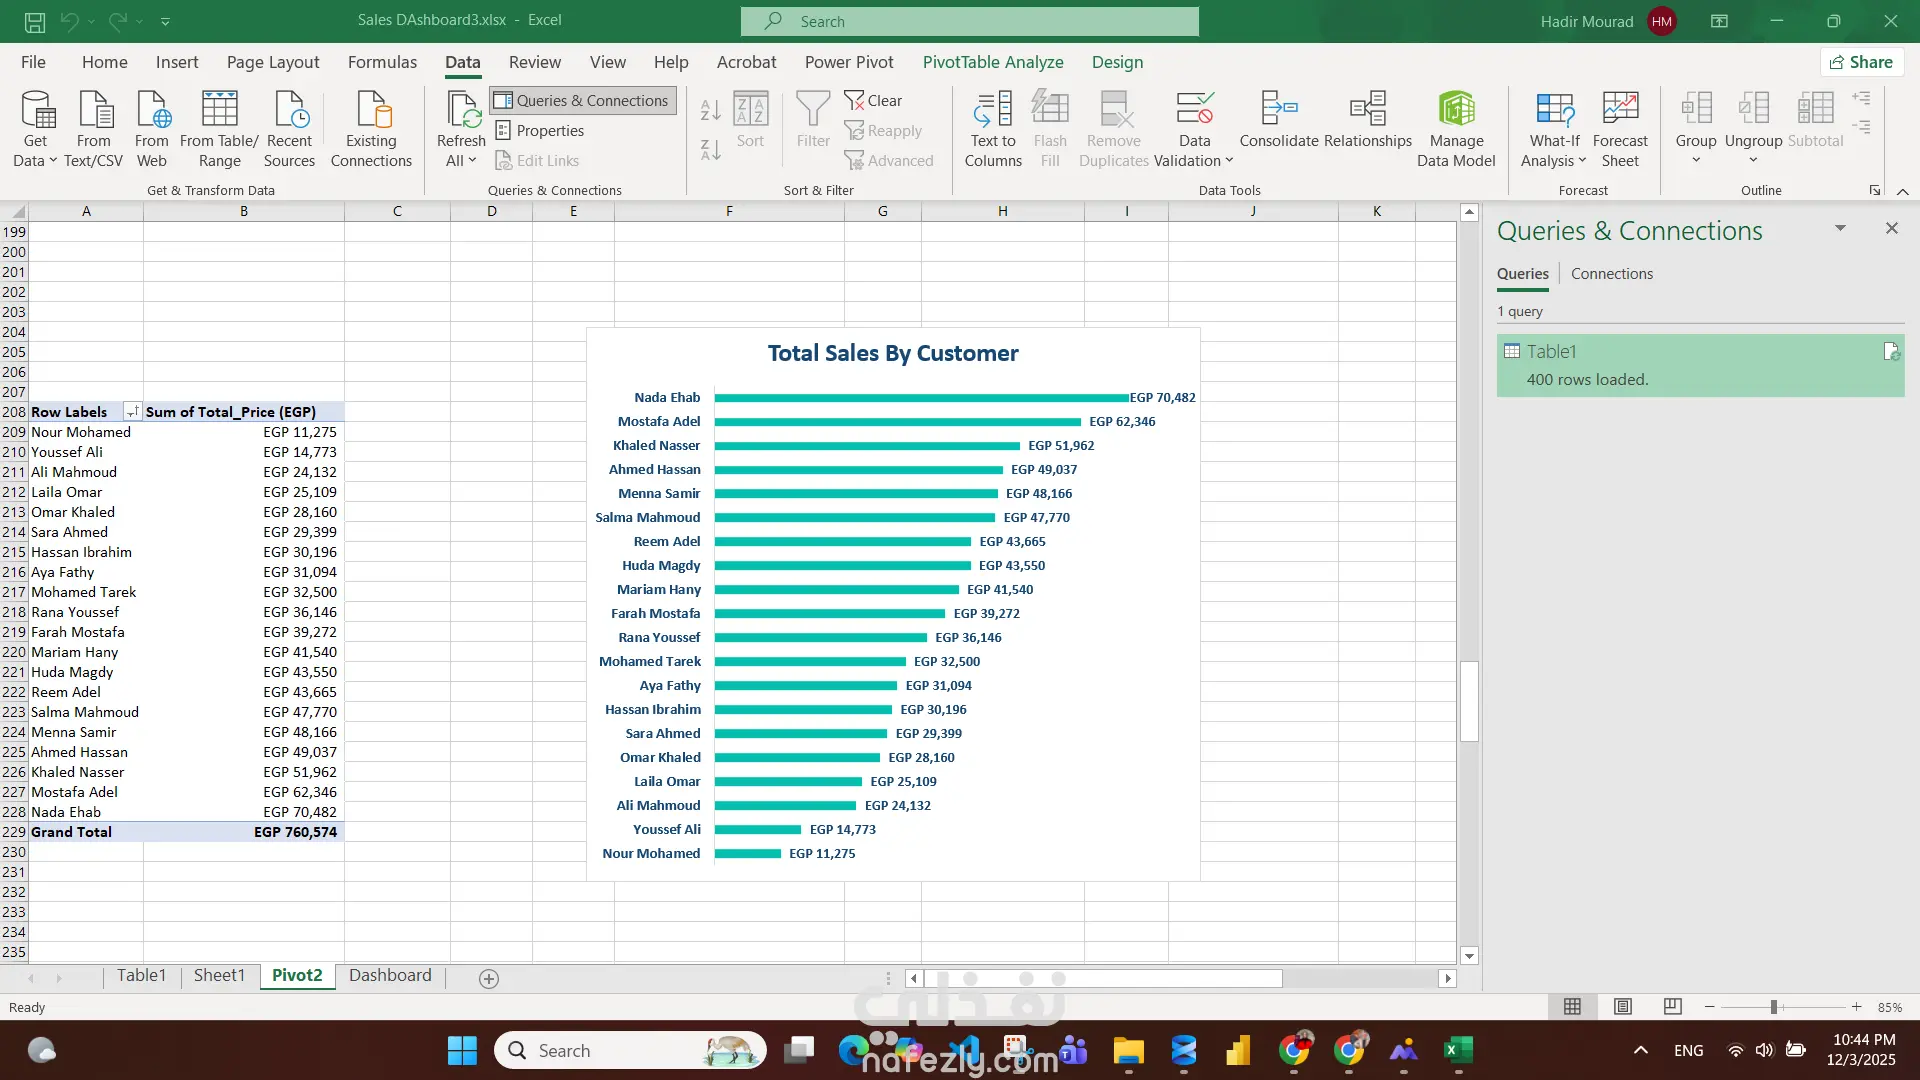1920x1080 pixels.
Task: Switch to Connections view in side pane
Action: click(1611, 274)
